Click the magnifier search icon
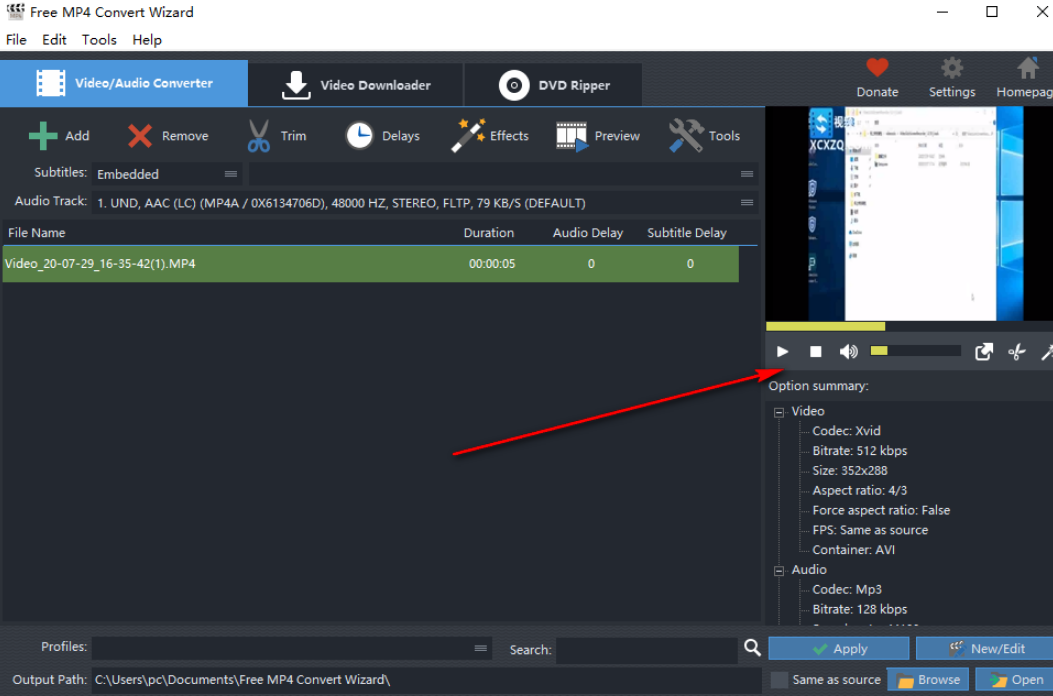This screenshot has width=1053, height=696. (x=752, y=648)
